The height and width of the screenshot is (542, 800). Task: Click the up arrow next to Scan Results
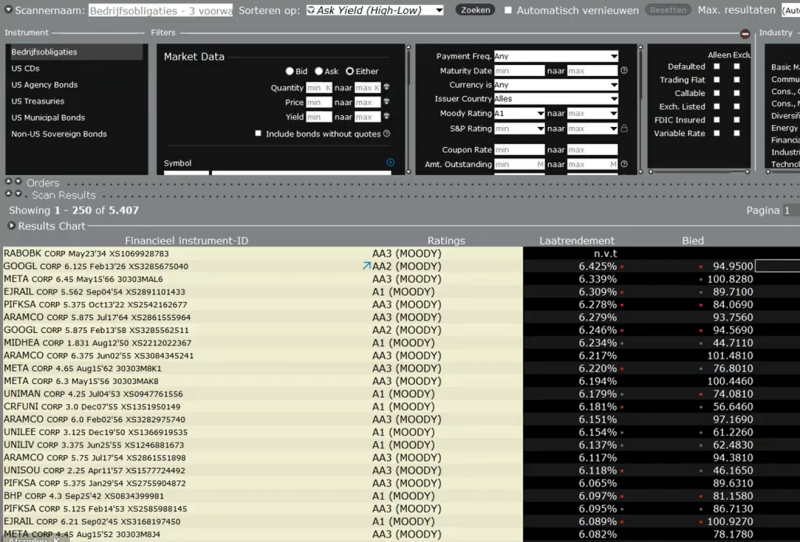coord(9,193)
